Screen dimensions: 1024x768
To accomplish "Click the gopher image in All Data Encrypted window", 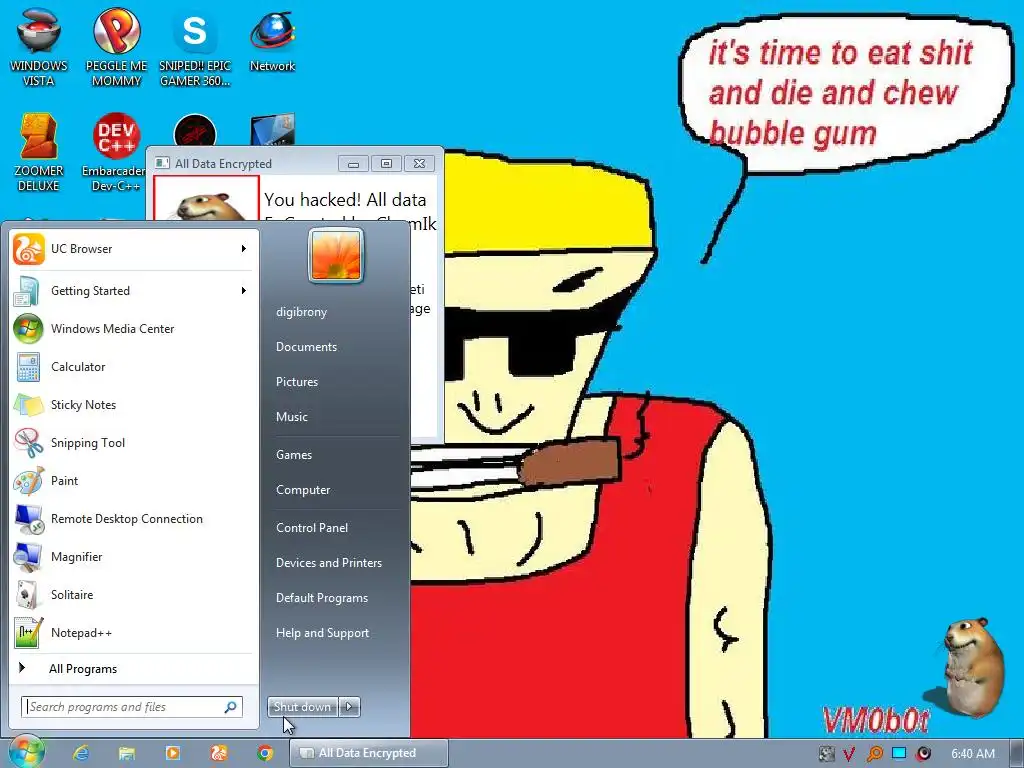I will coord(206,199).
